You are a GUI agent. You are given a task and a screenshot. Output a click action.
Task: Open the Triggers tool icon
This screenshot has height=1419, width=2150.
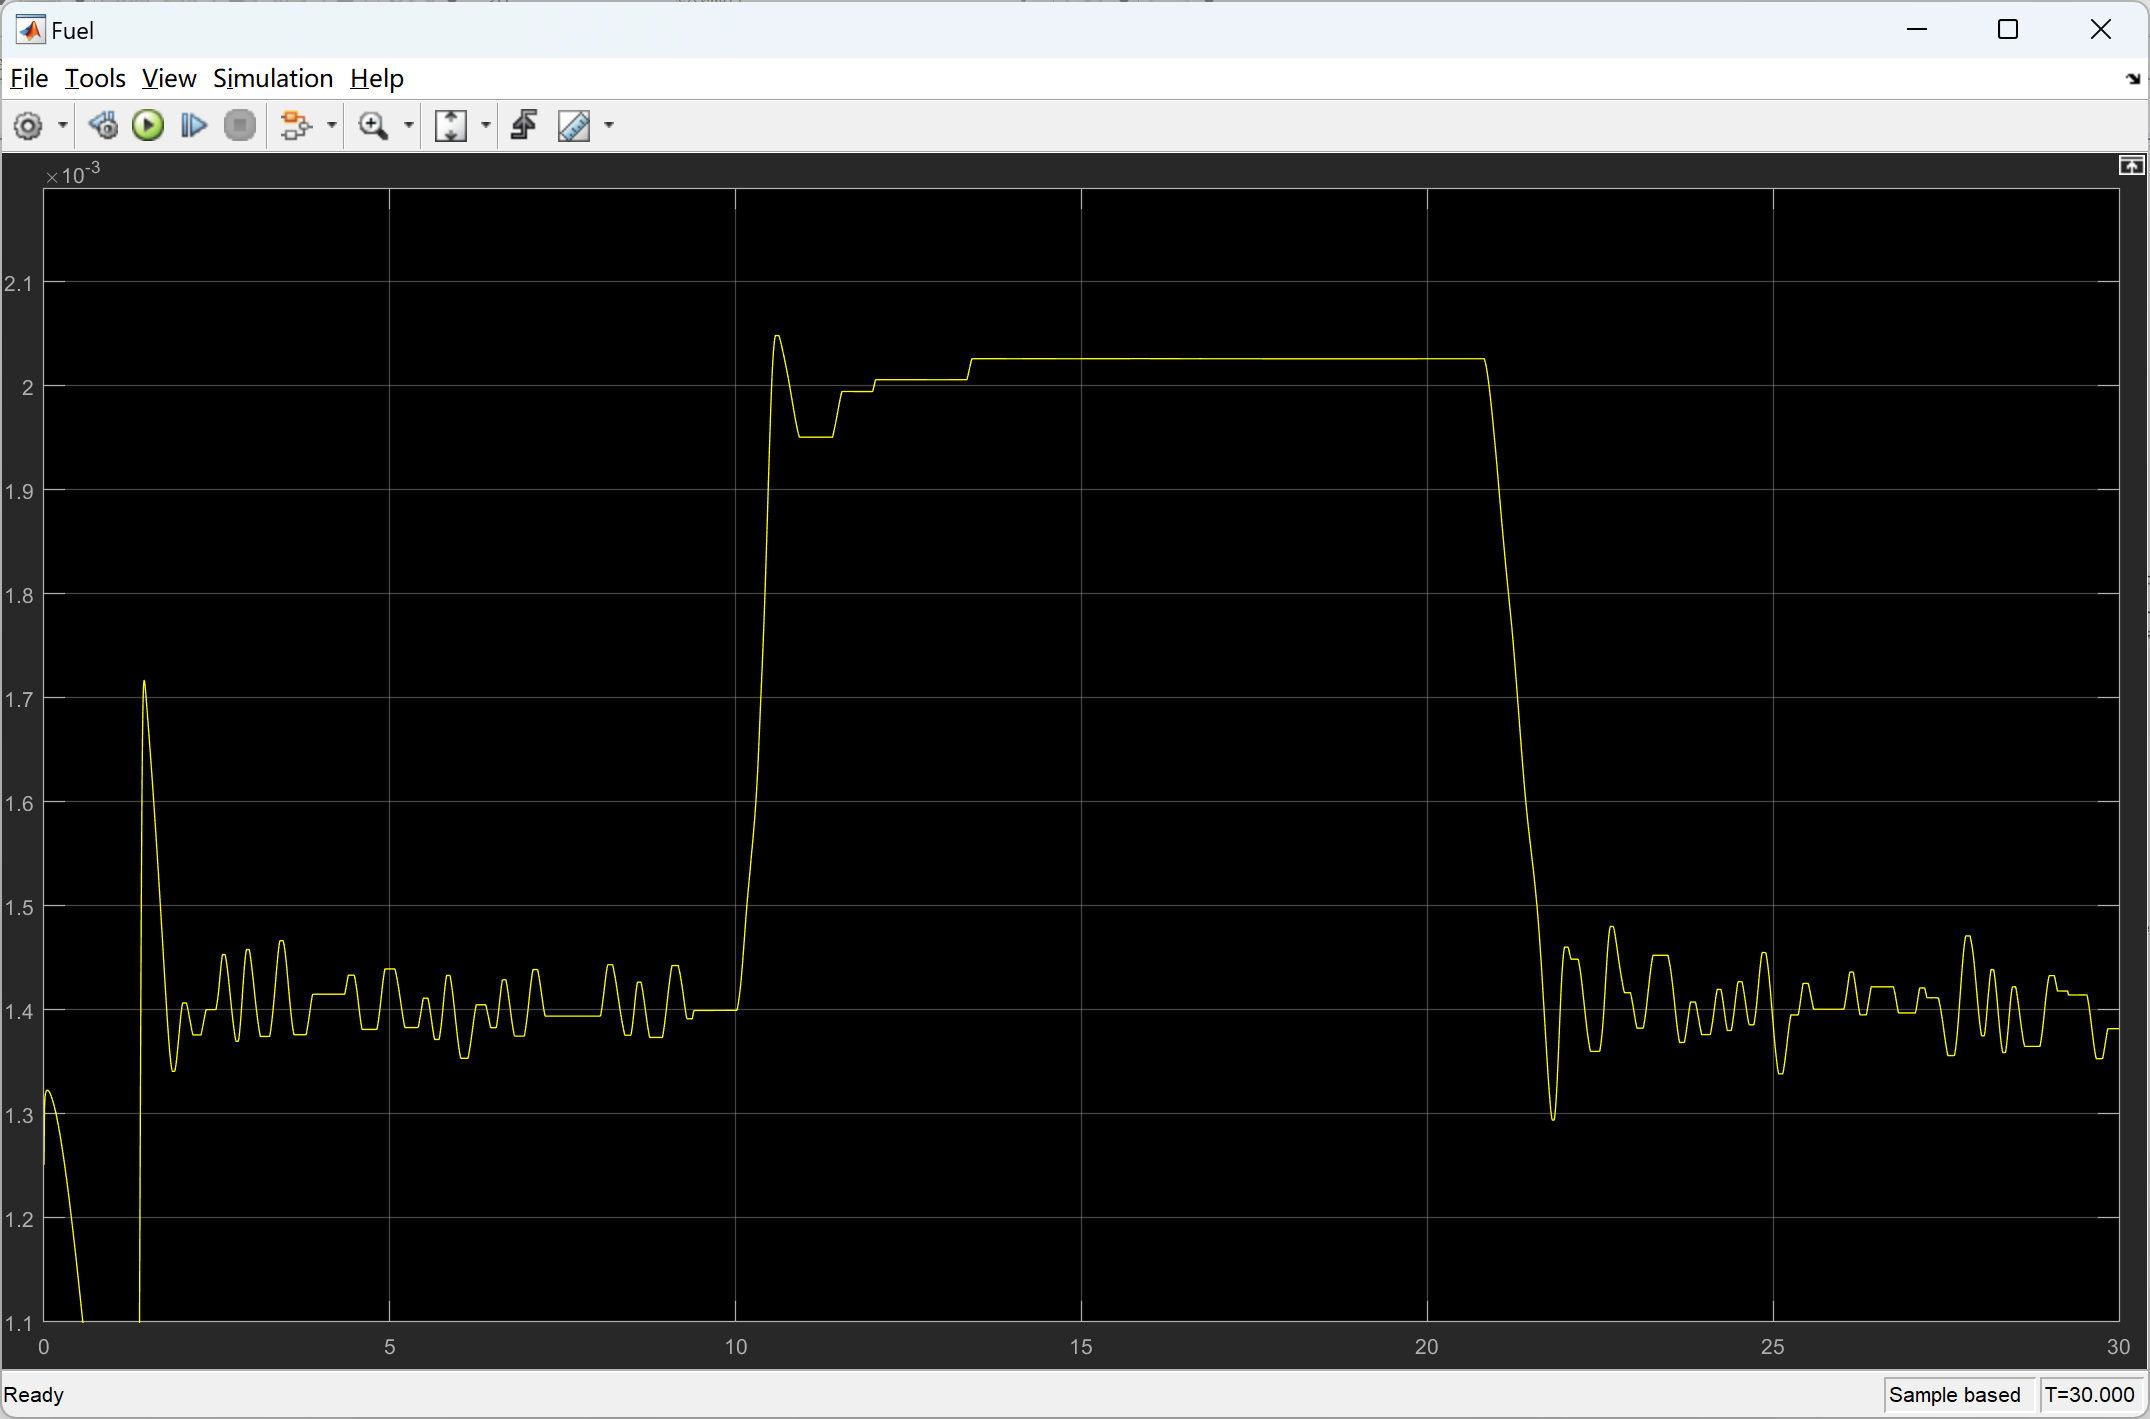click(524, 126)
